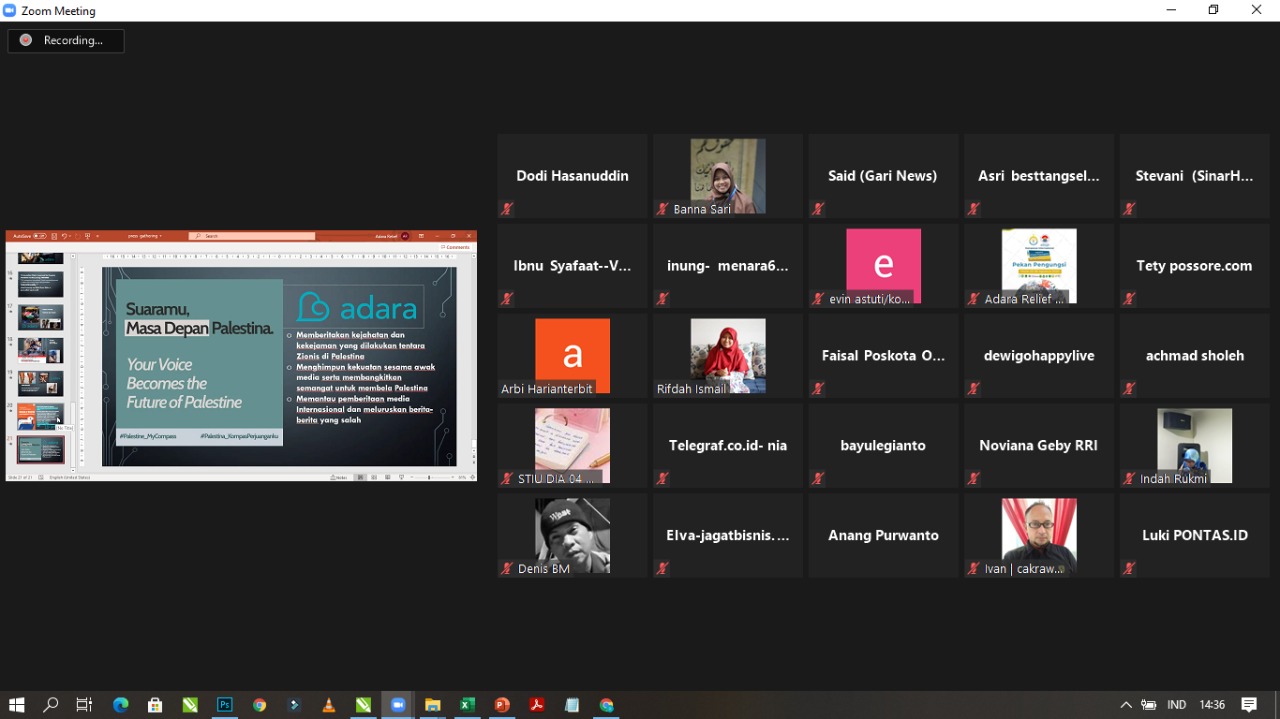Select the shared PowerPoint screen view
This screenshot has width=1280, height=719.
pos(241,356)
